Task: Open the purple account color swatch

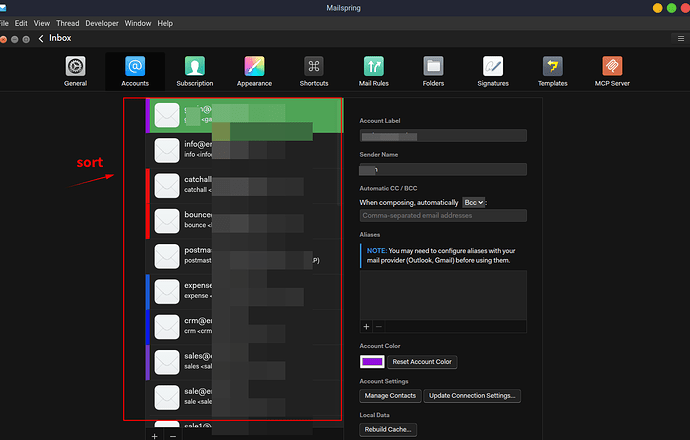Action: point(372,362)
